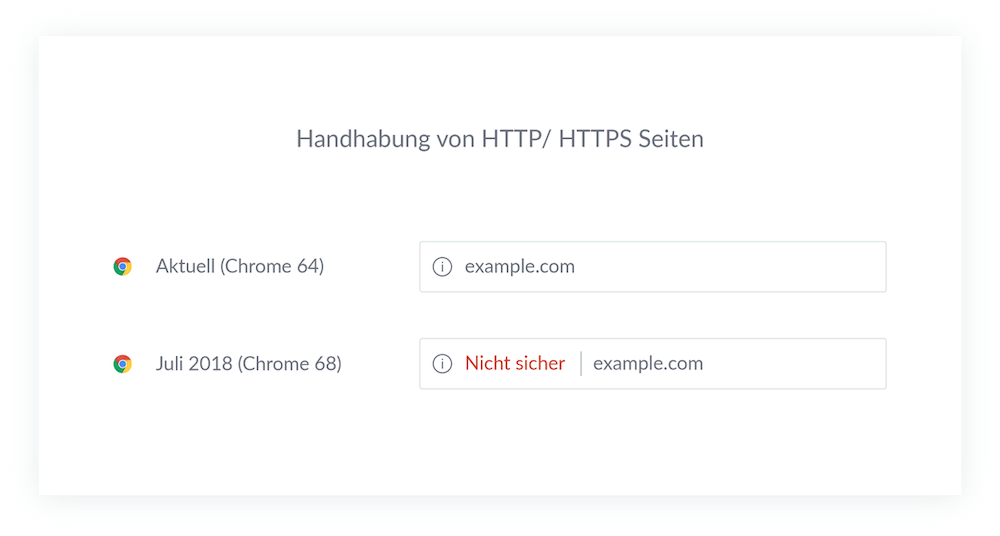This screenshot has height=536, width=1000.
Task: Click the red Nicht sicher warning label
Action: click(515, 363)
